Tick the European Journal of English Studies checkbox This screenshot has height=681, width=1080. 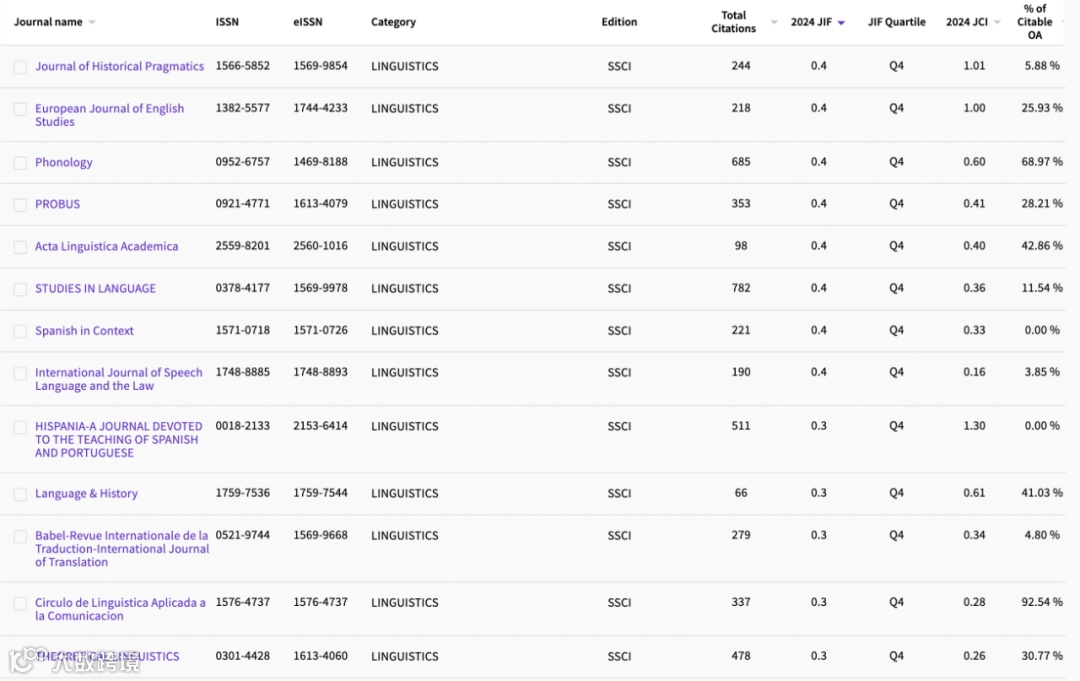(21, 109)
